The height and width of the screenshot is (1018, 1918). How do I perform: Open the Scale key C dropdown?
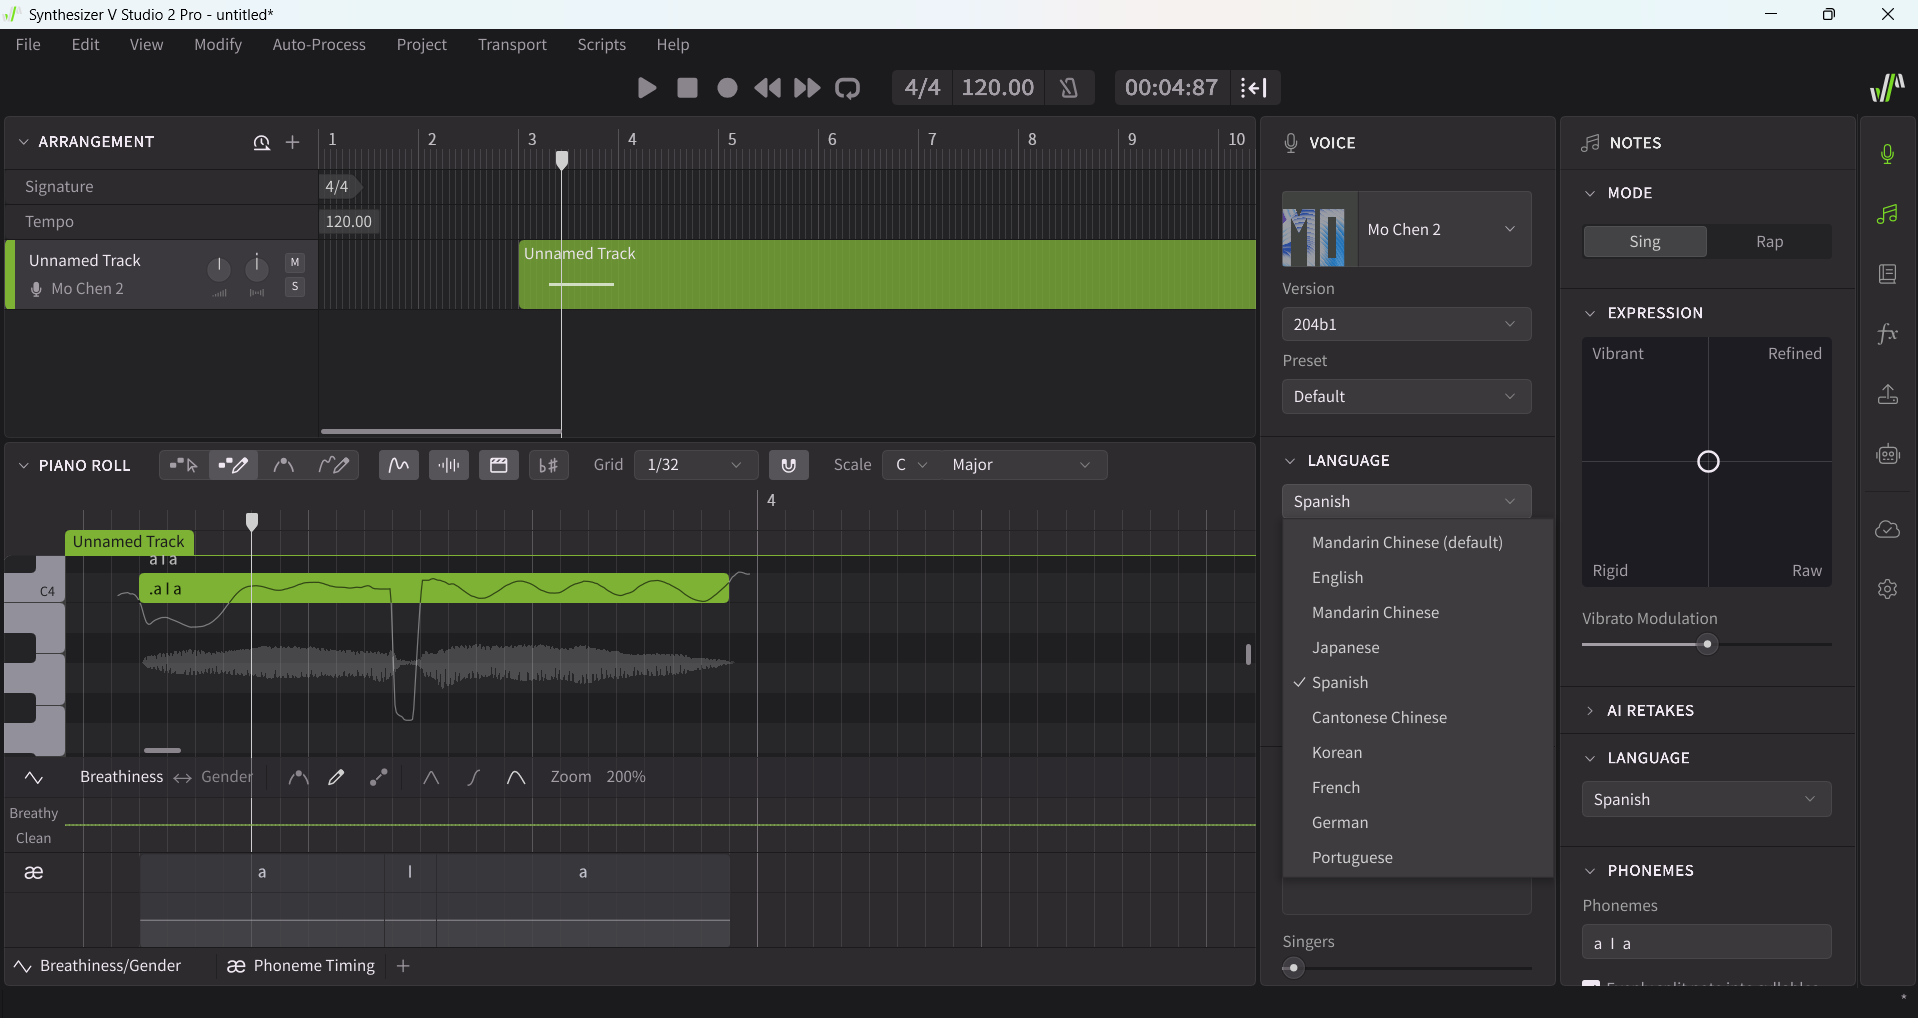[911, 465]
